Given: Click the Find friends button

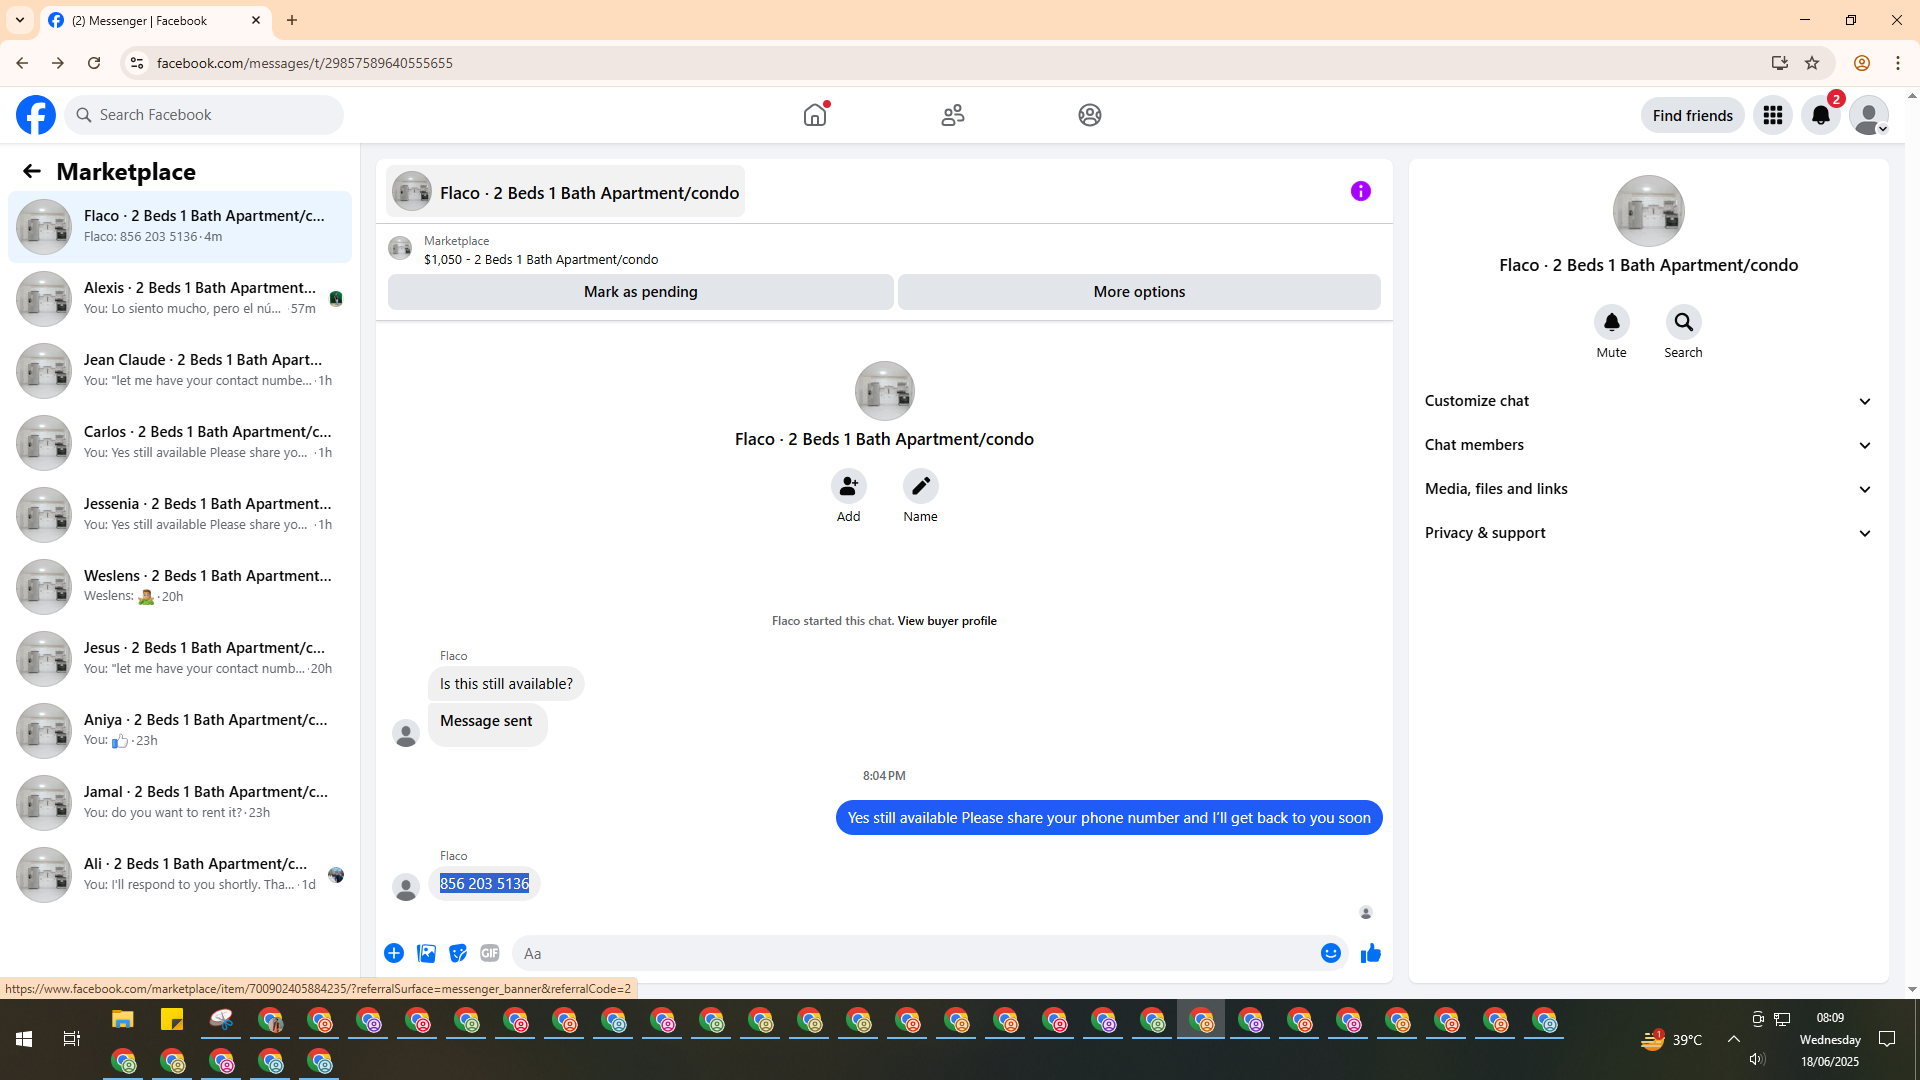Looking at the screenshot, I should pyautogui.click(x=1693, y=115).
